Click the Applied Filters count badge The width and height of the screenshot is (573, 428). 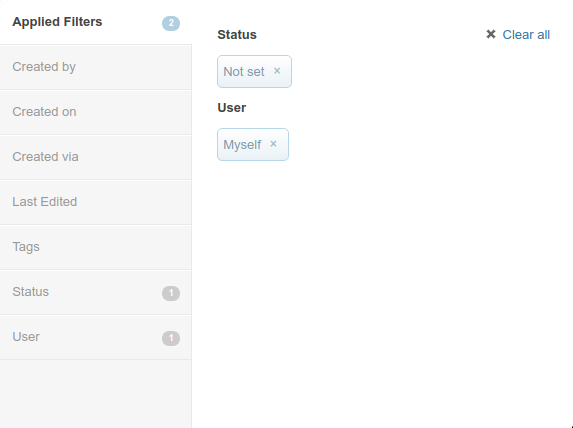click(171, 23)
